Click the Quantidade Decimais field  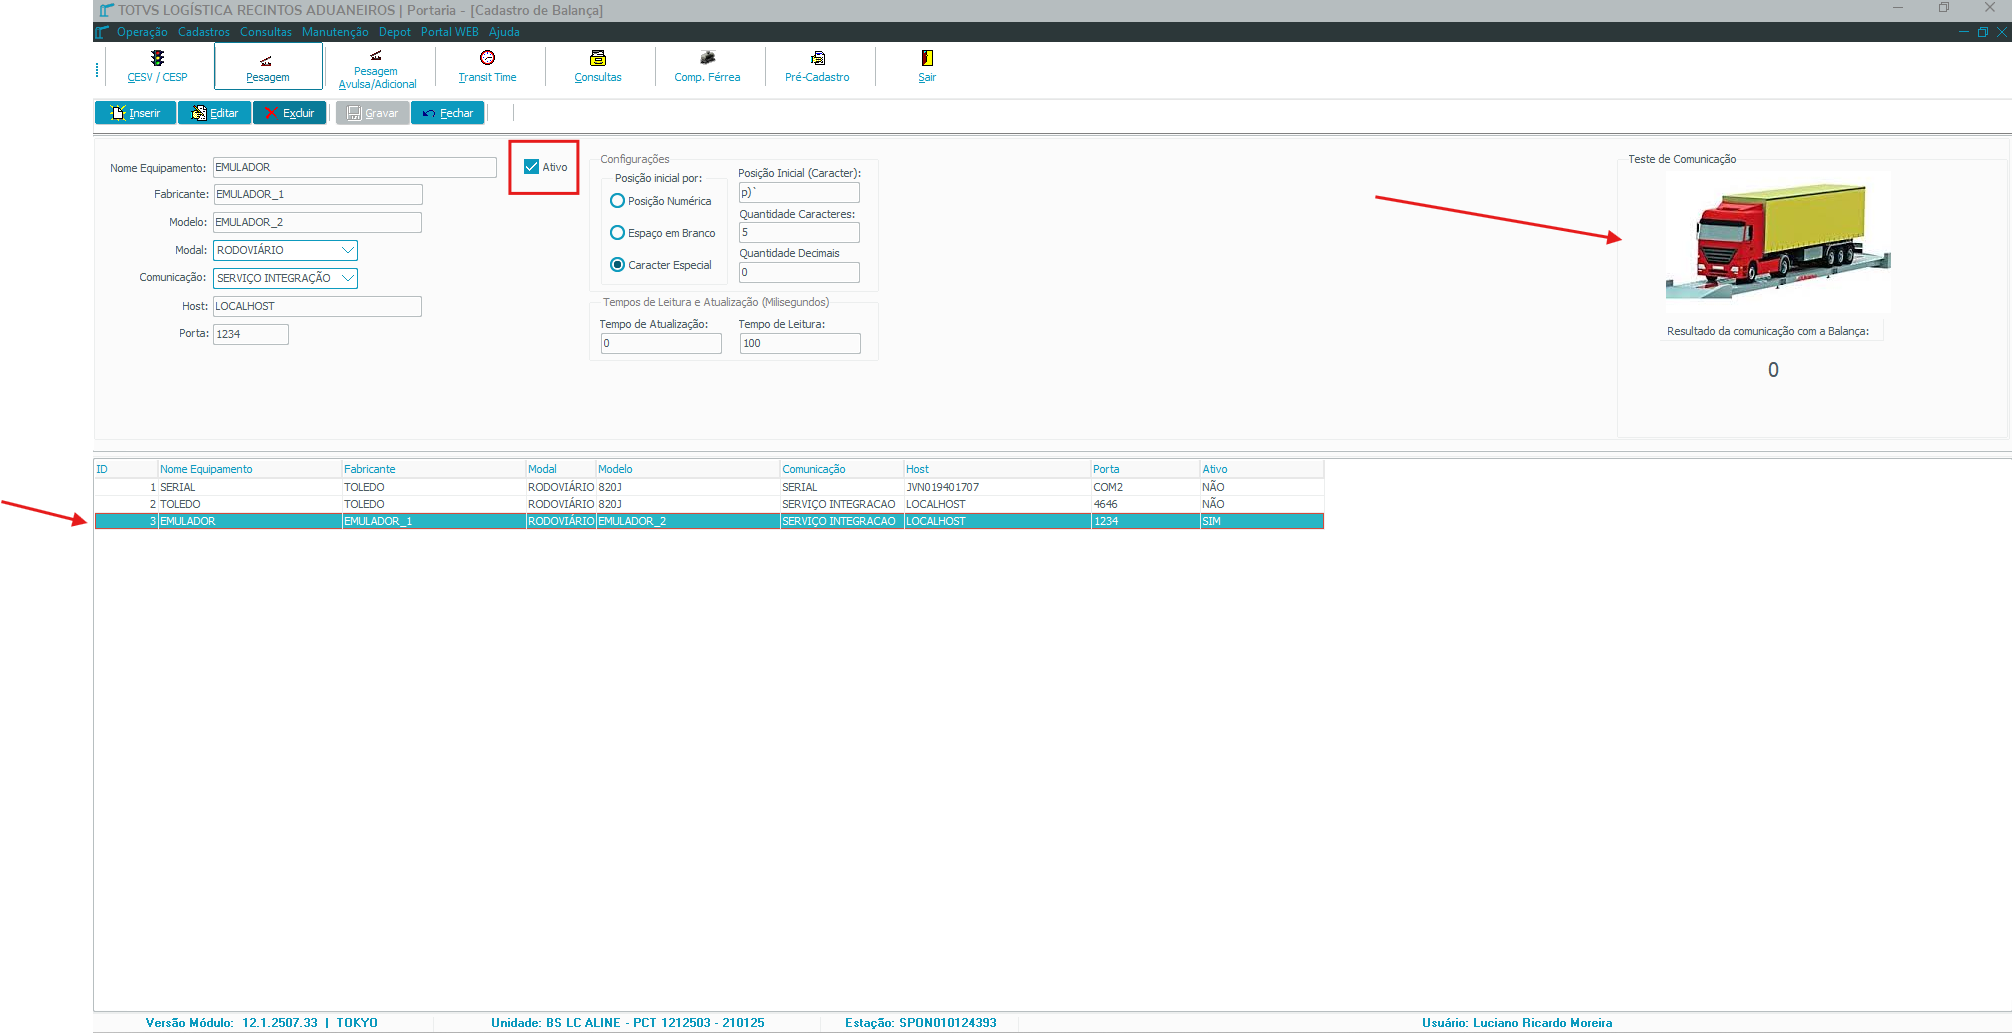click(799, 272)
